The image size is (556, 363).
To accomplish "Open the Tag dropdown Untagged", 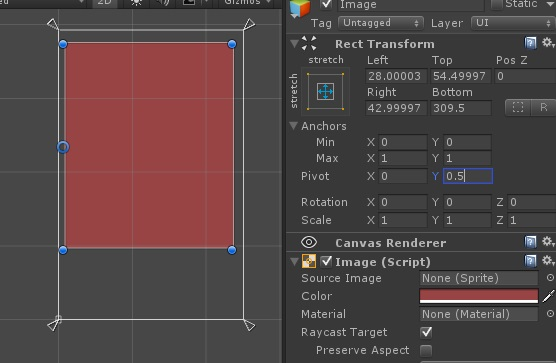I will 381,23.
